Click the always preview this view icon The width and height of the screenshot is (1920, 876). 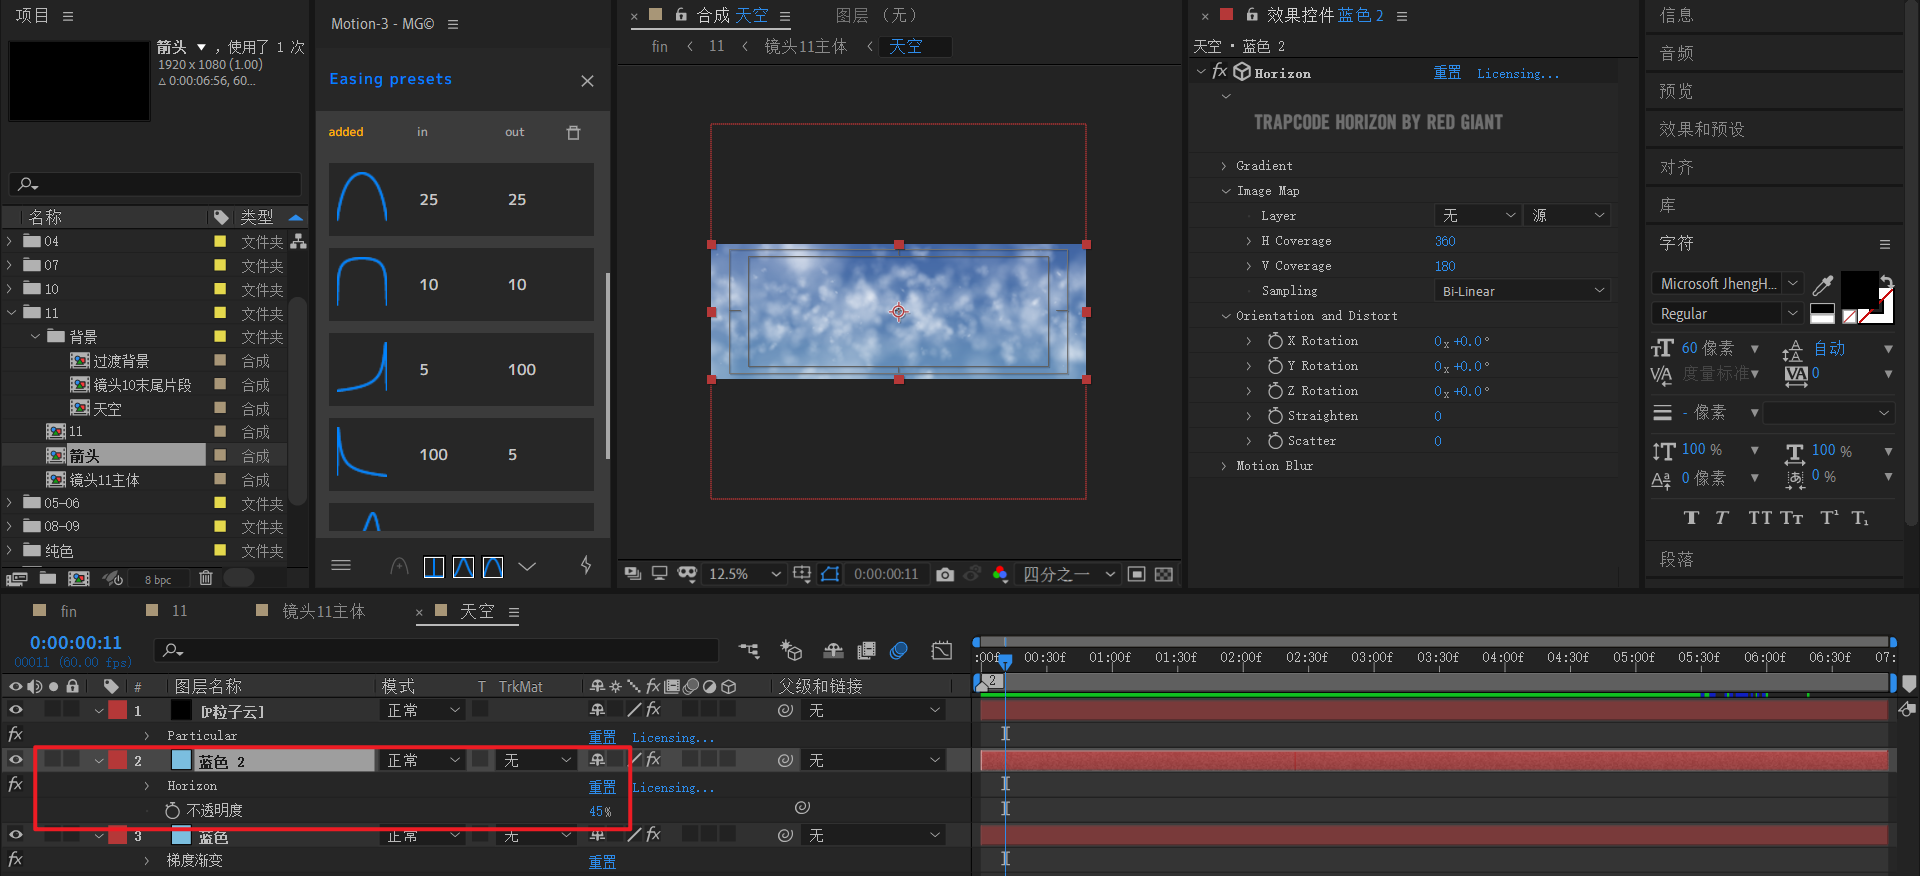632,573
